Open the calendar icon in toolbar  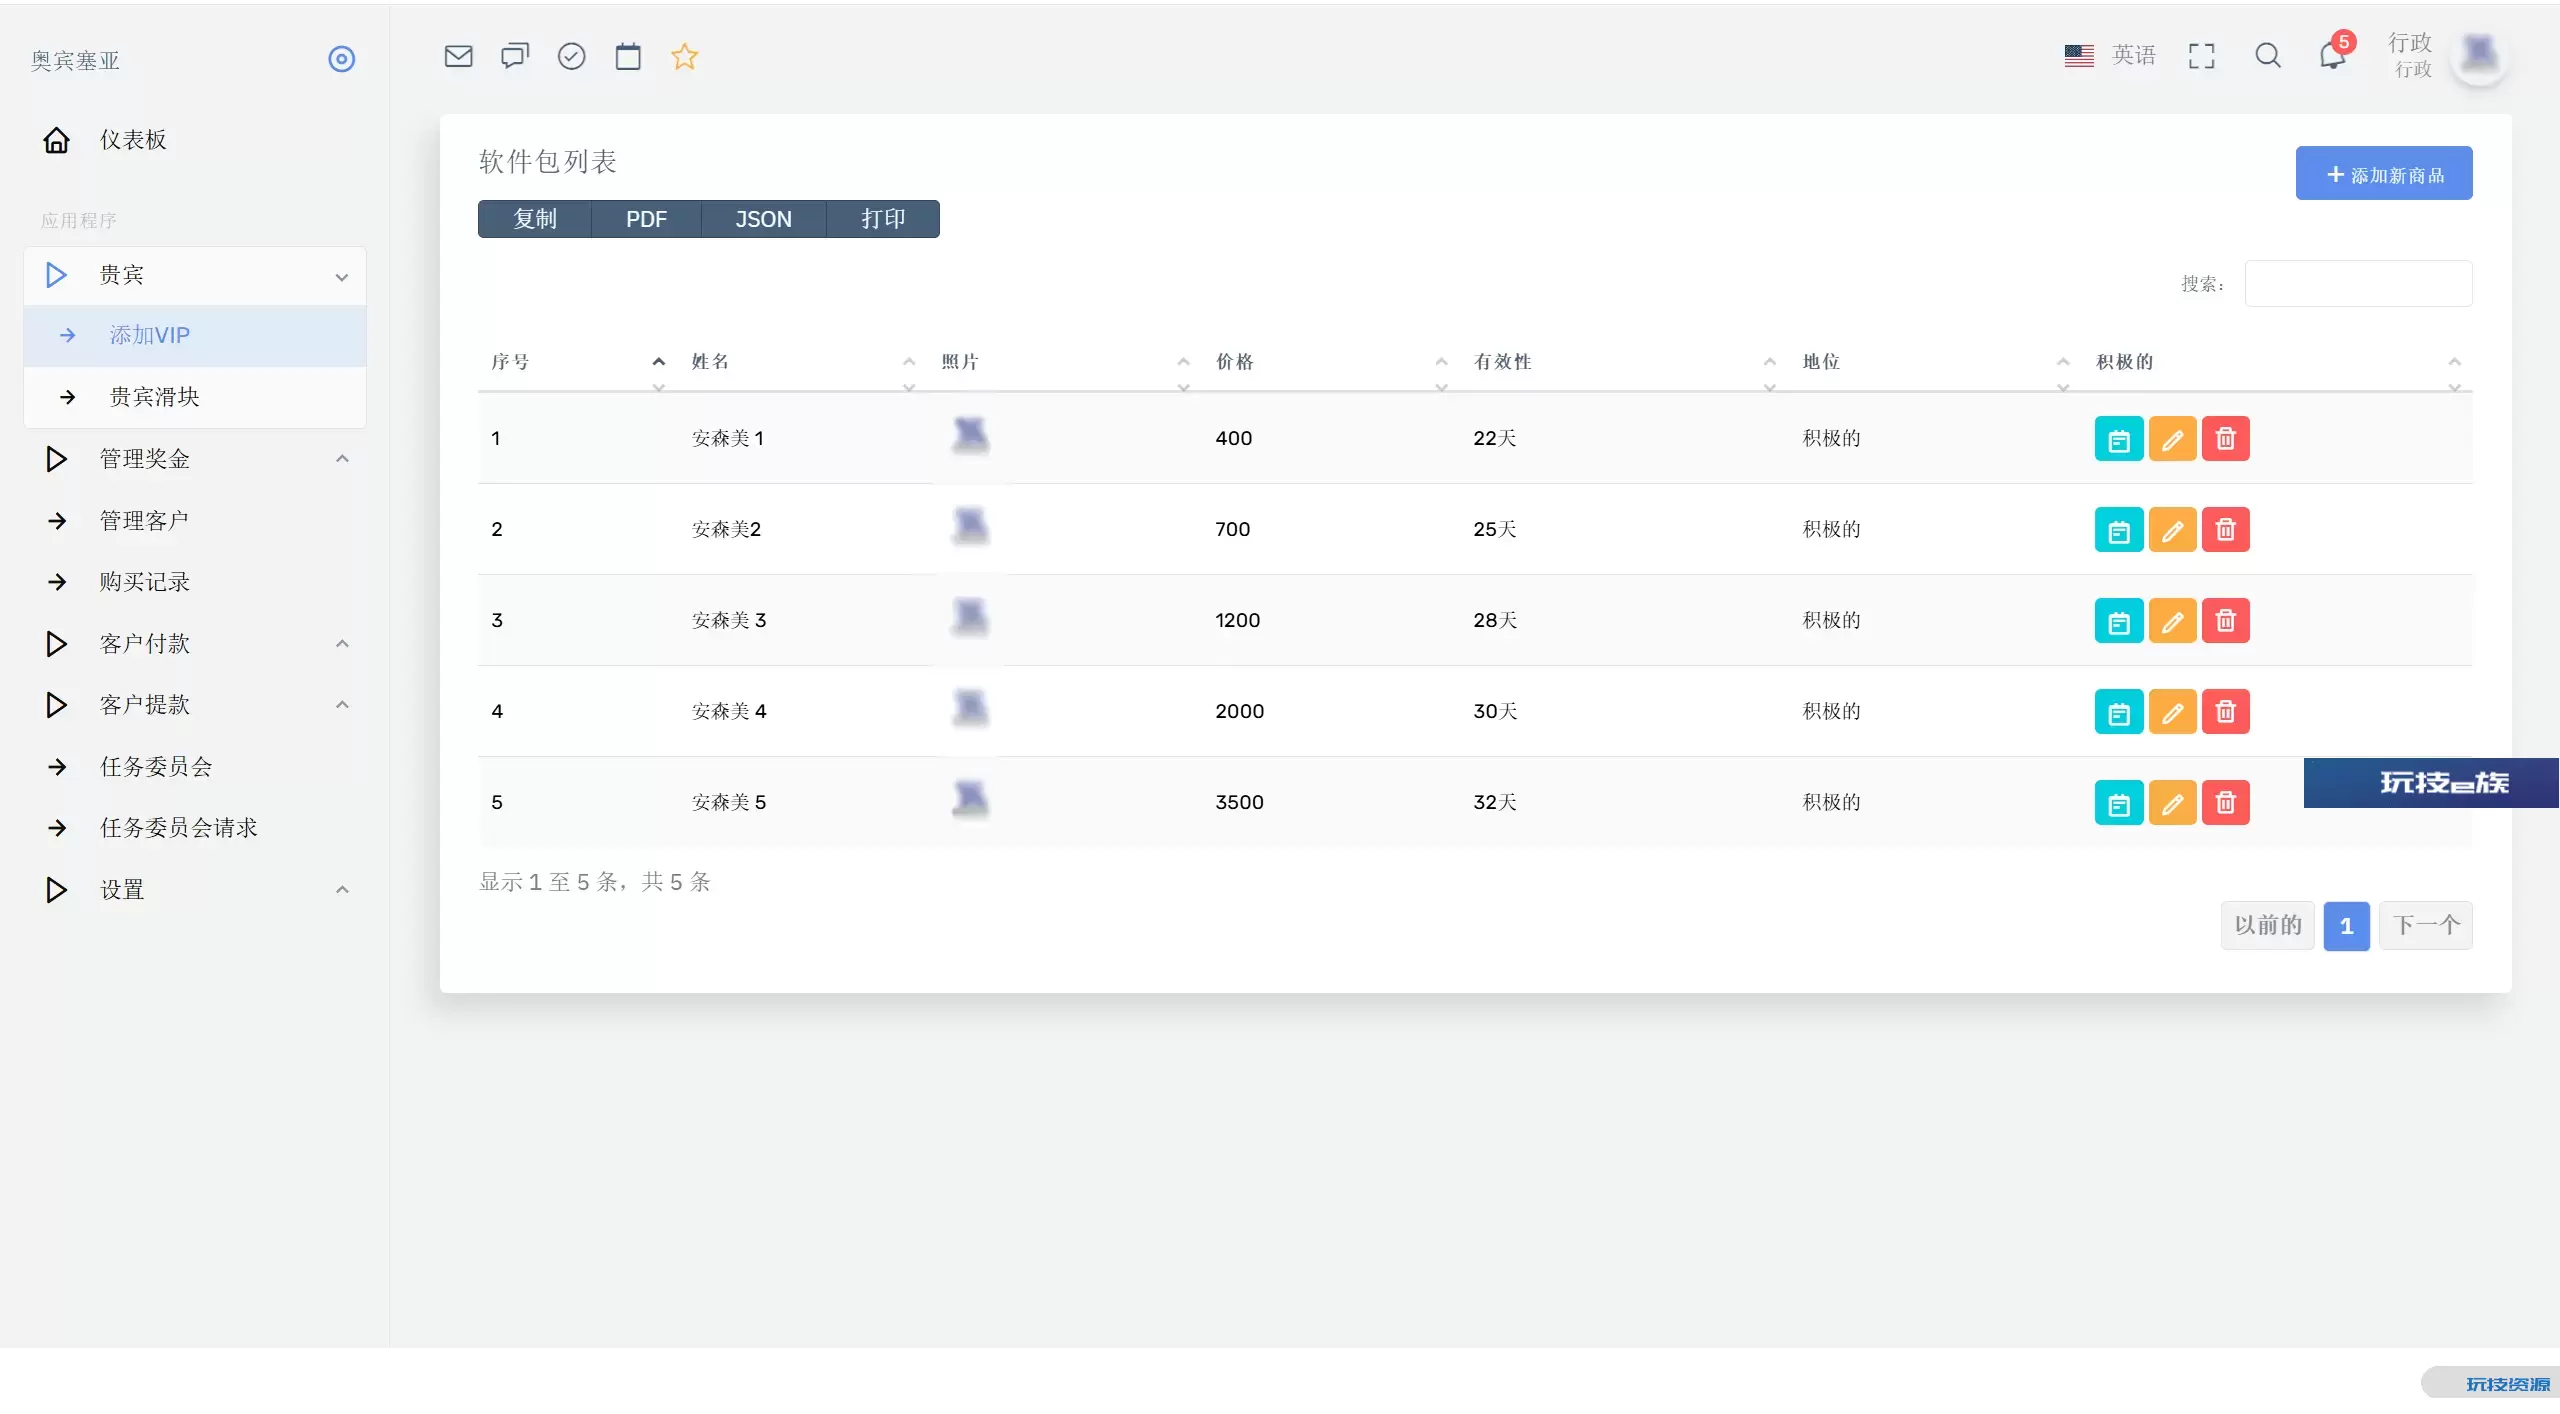(x=628, y=56)
